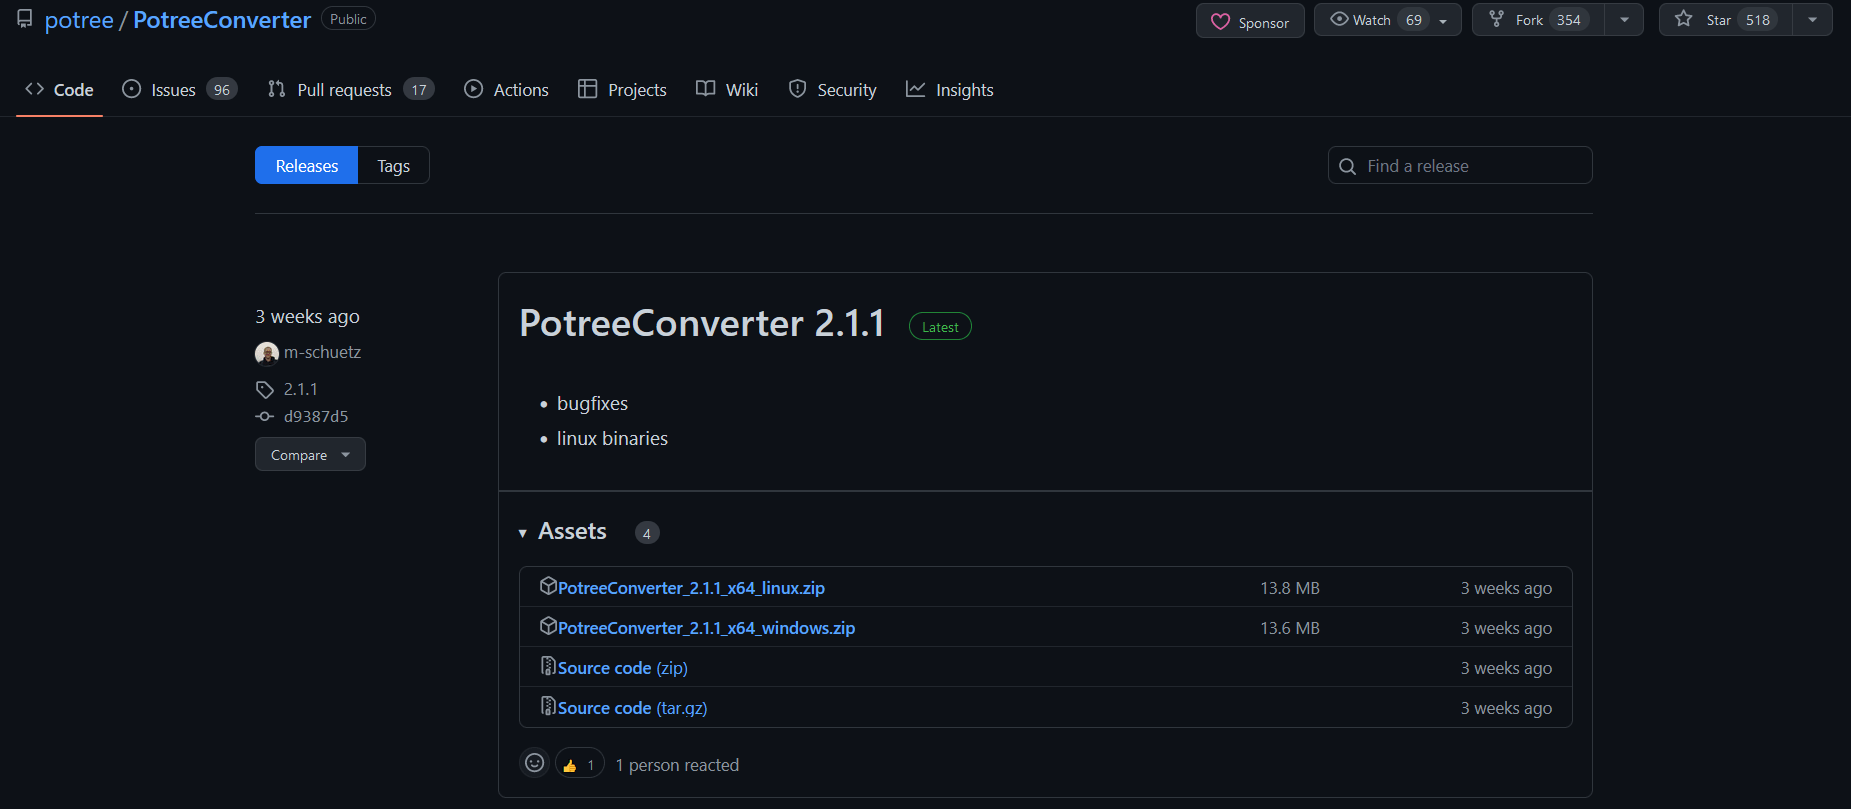View the Insights tab
The image size is (1851, 809).
click(x=950, y=90)
